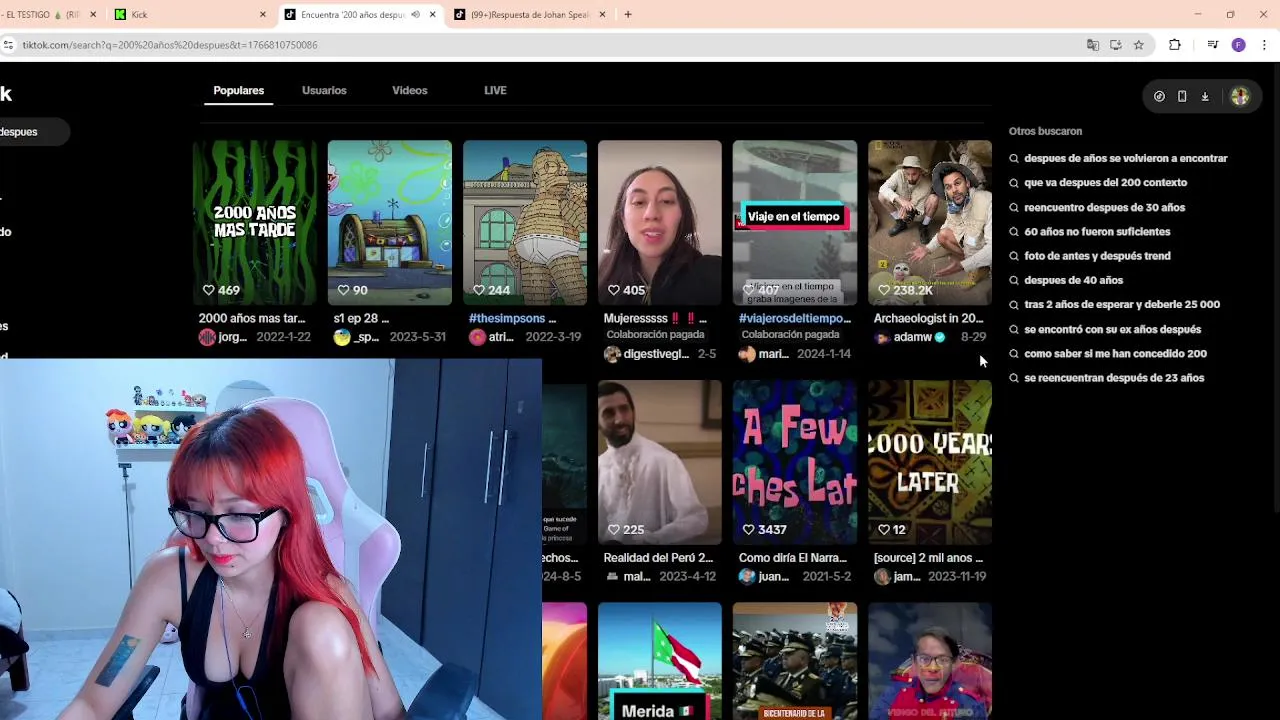Close the 'Respuesta de Johan' tab
Viewport: 1280px width, 720px height.
(602, 14)
